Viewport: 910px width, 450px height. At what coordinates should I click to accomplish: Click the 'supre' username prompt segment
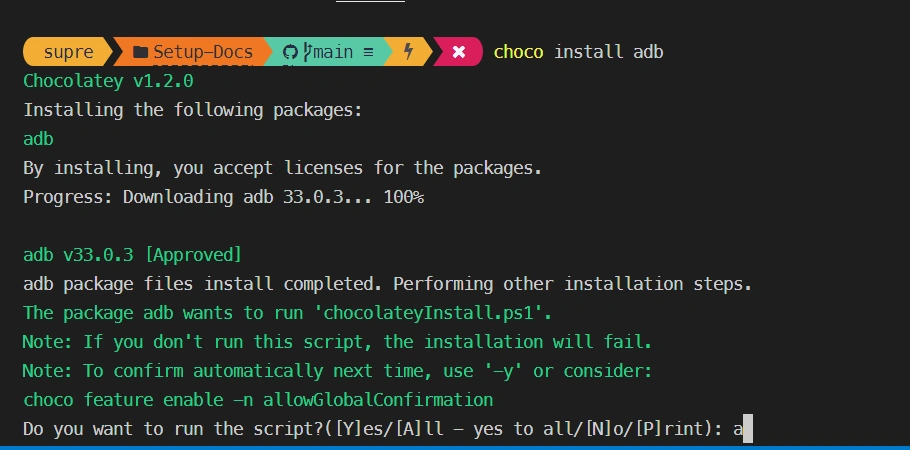69,51
